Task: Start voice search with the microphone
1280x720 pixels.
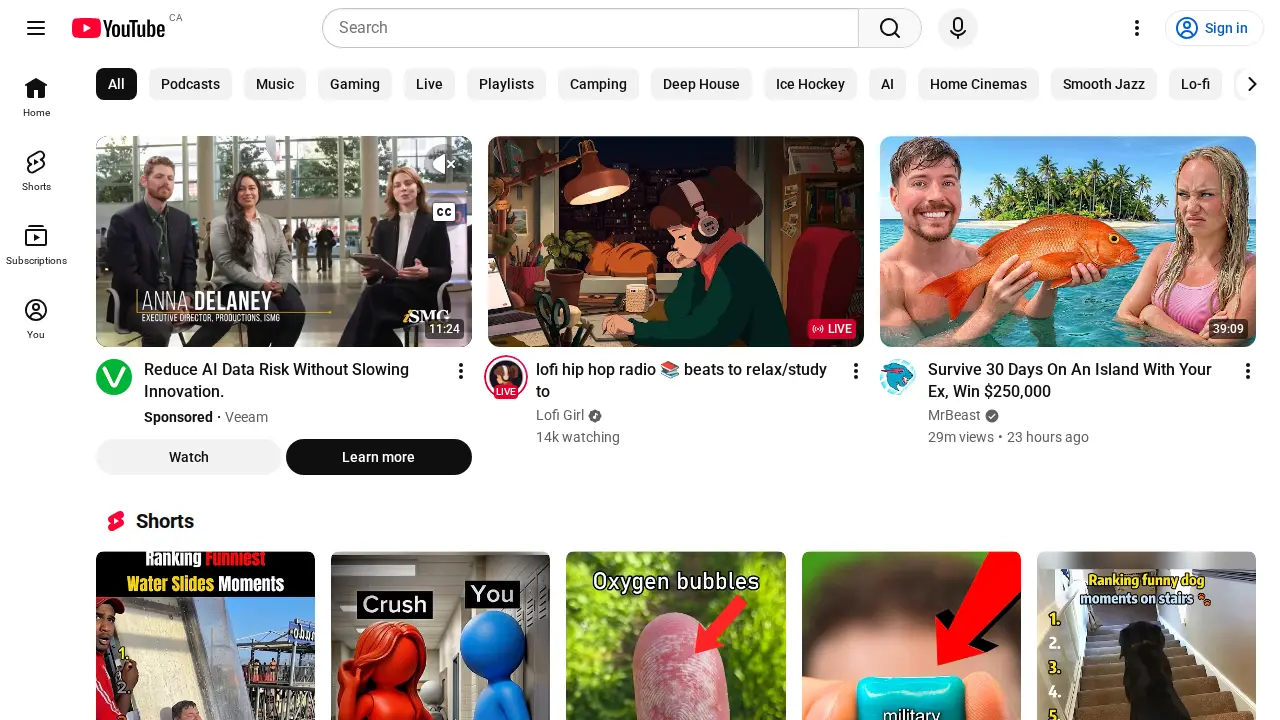Action: (958, 28)
